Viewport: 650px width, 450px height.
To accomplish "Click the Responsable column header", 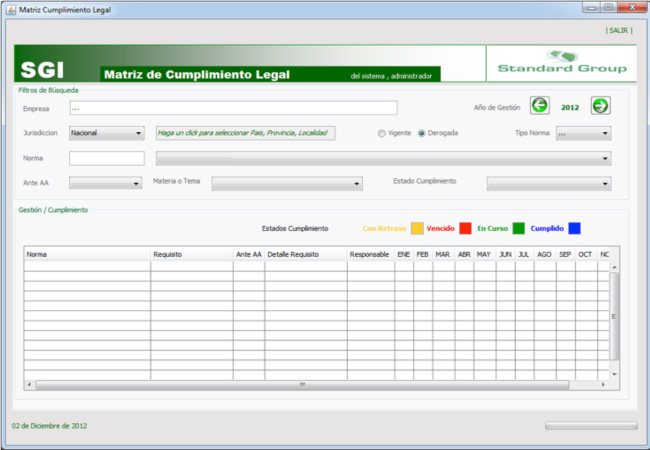I will 369,255.
